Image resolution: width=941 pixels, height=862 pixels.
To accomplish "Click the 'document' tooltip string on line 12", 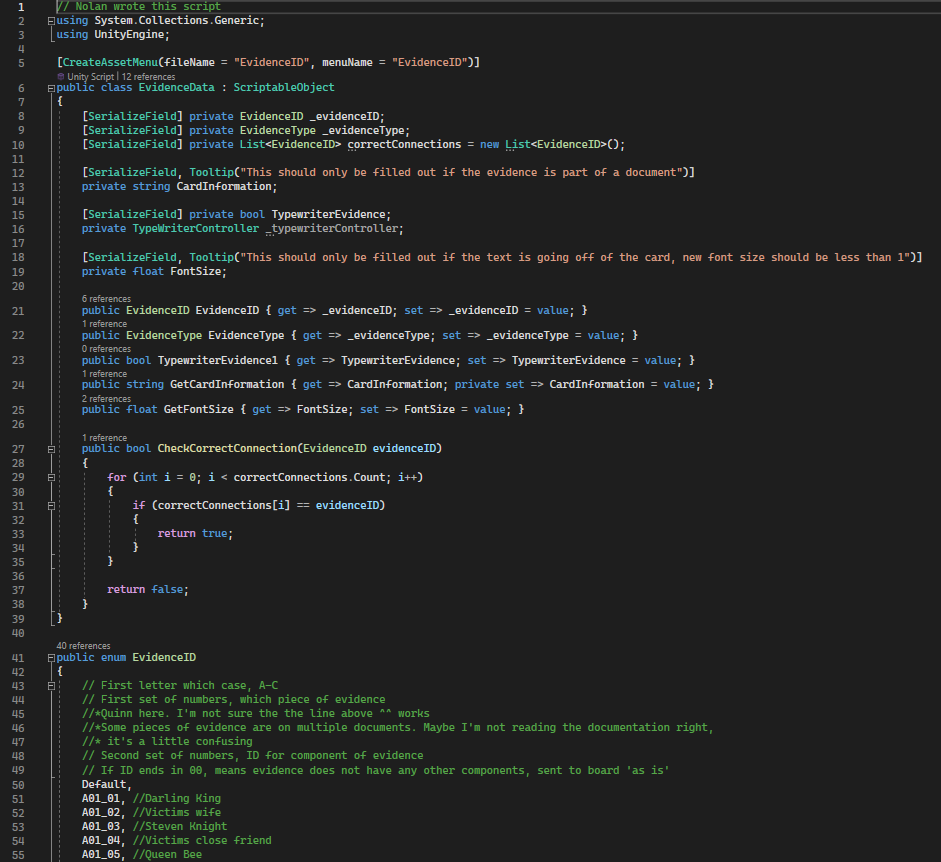I will pyautogui.click(x=461, y=173).
